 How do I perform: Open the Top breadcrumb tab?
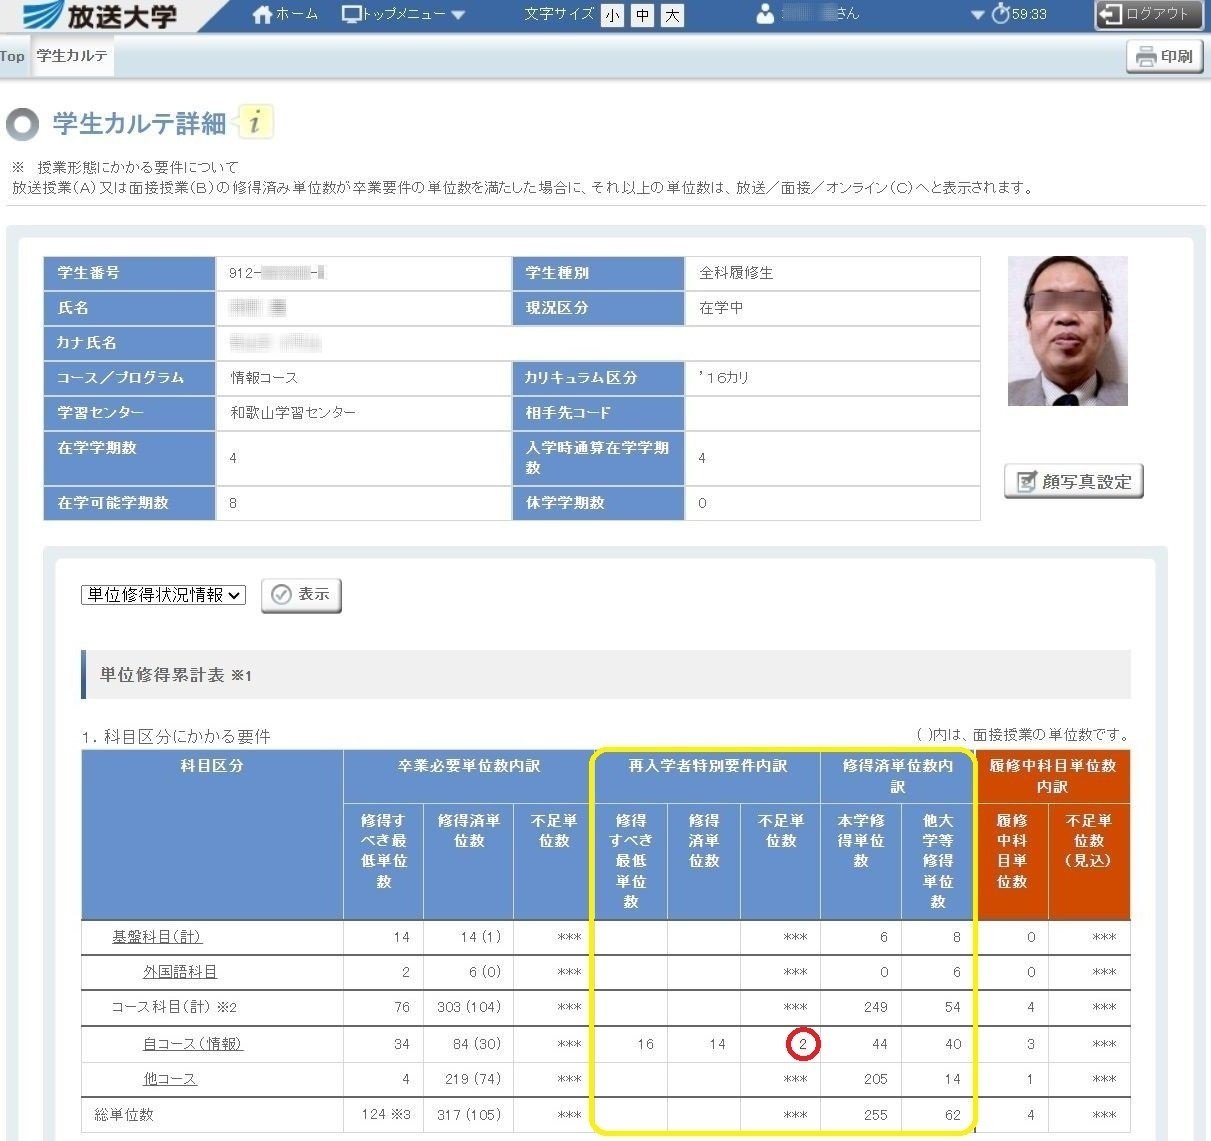click(12, 56)
